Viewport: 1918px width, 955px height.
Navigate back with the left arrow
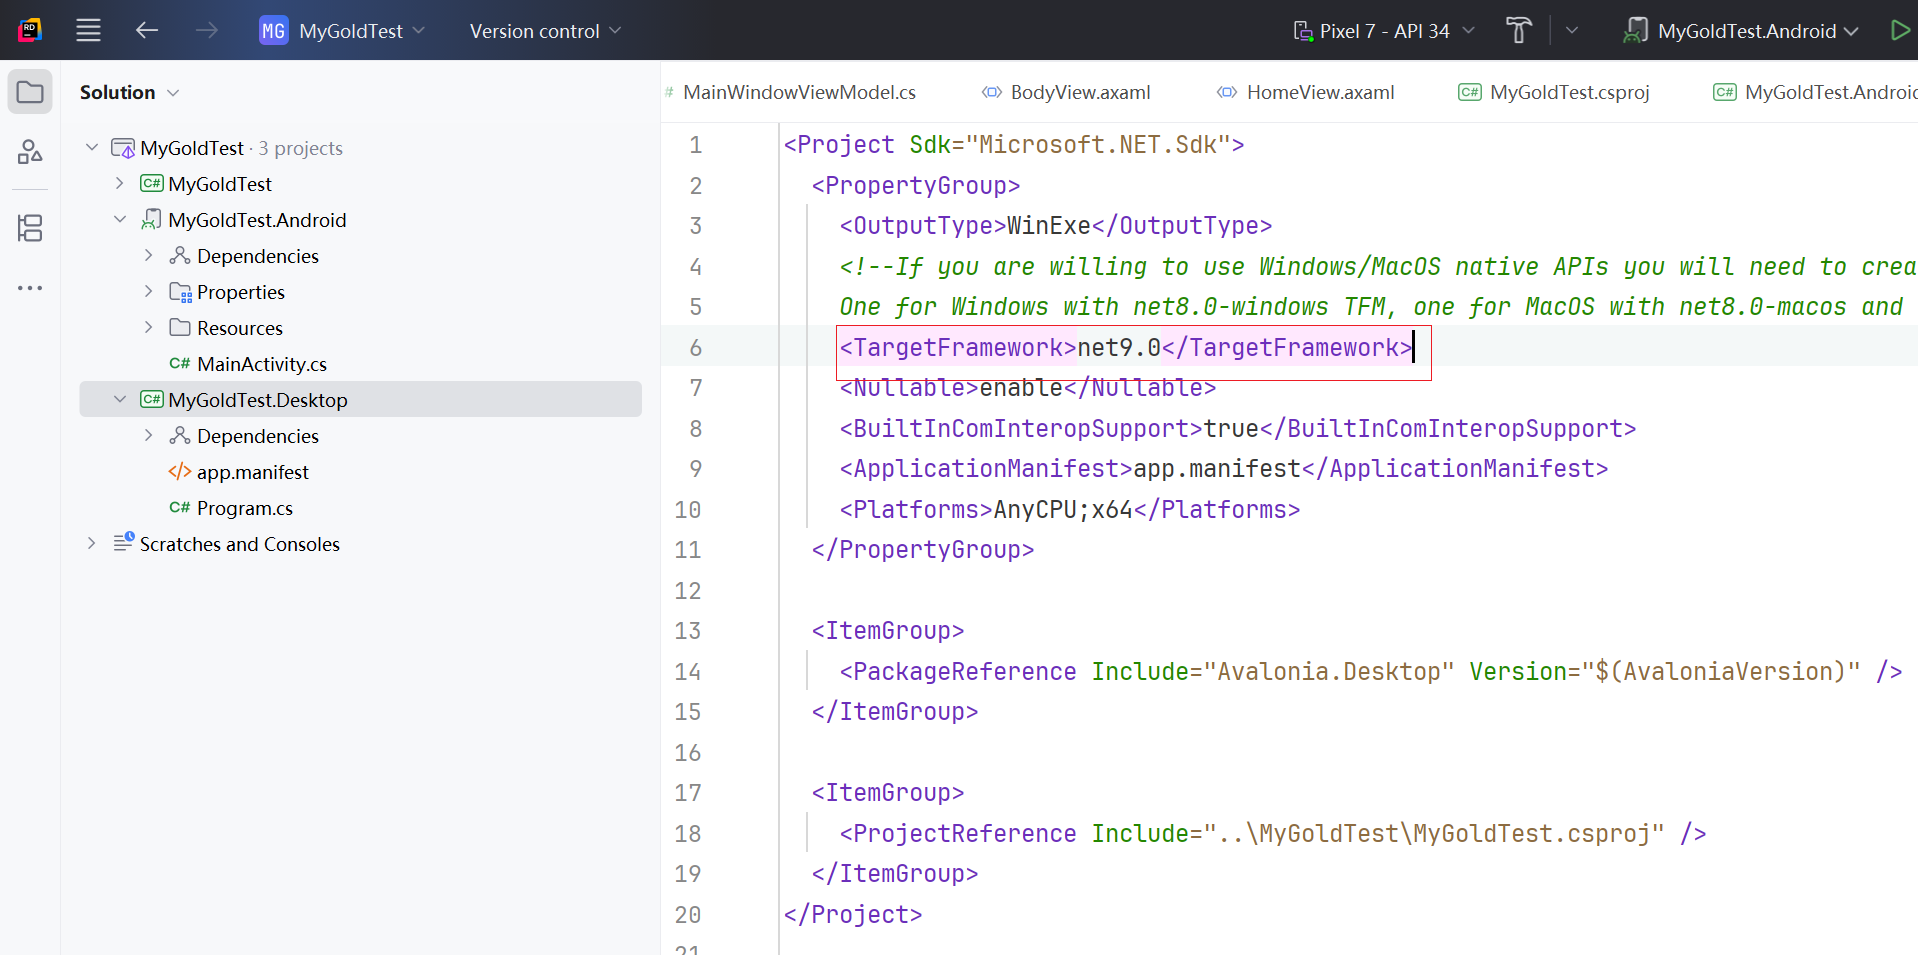point(147,31)
